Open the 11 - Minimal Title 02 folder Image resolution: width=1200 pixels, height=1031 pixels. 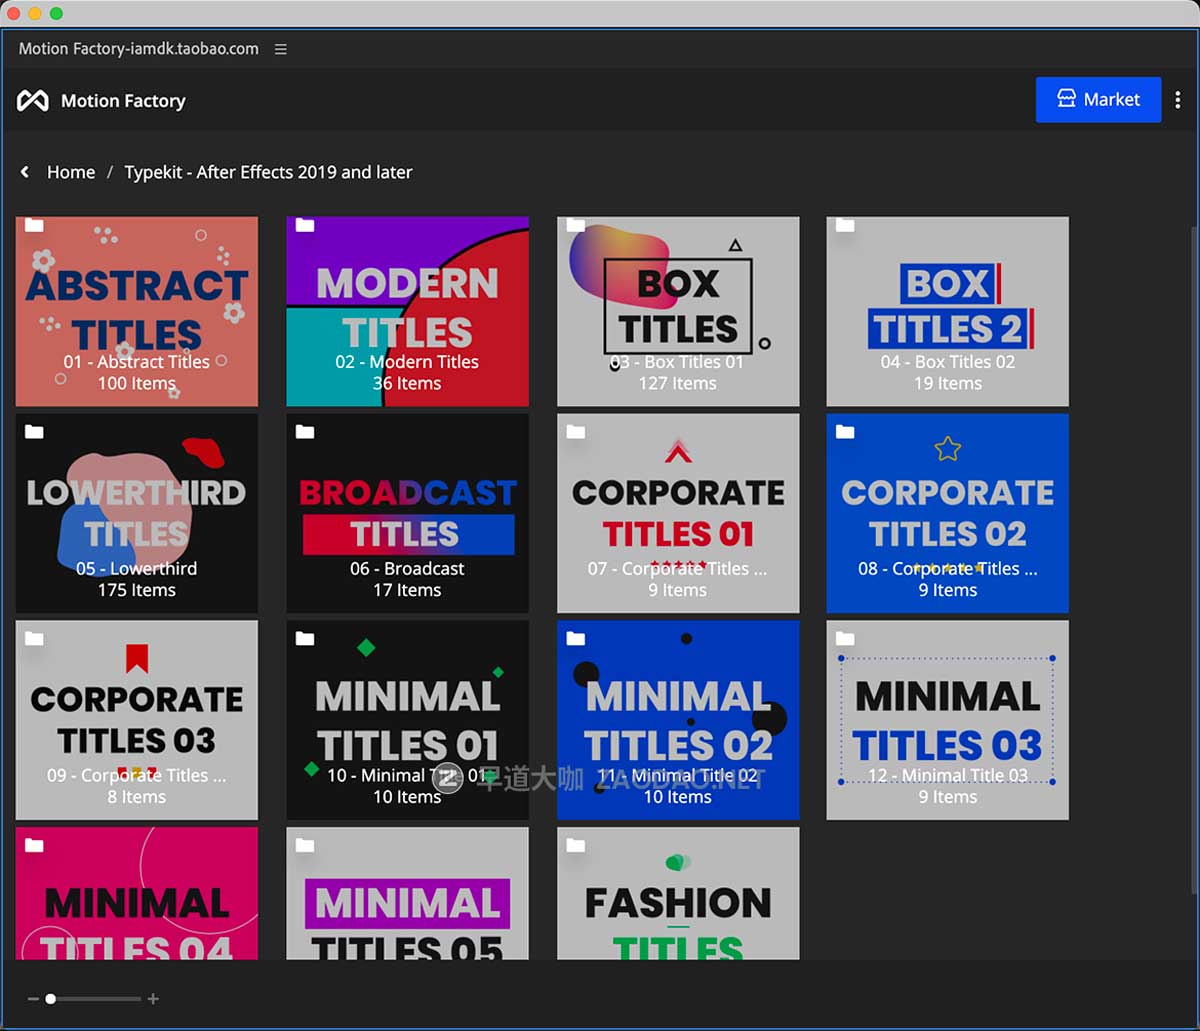pos(678,720)
